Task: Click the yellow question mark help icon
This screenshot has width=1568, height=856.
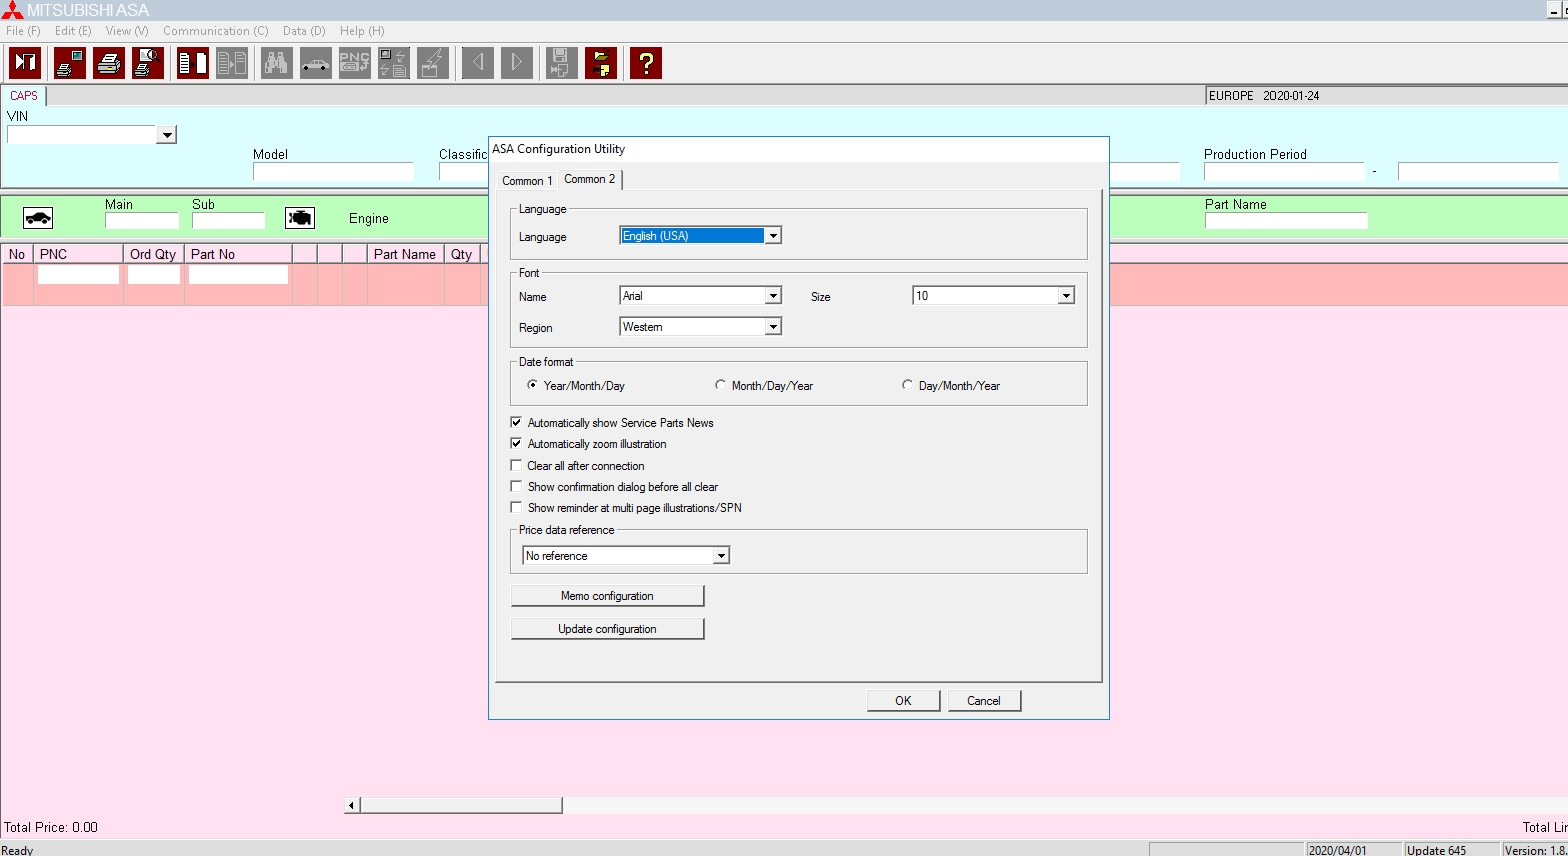Action: pos(646,63)
